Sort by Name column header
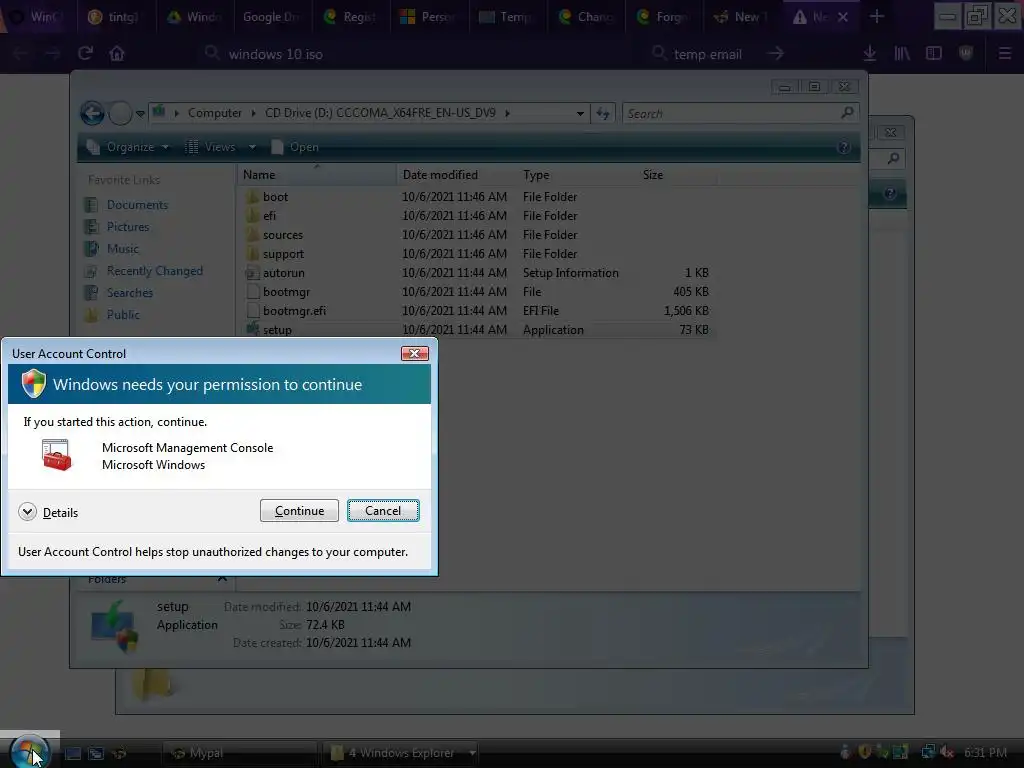This screenshot has width=1024, height=768. [x=317, y=174]
